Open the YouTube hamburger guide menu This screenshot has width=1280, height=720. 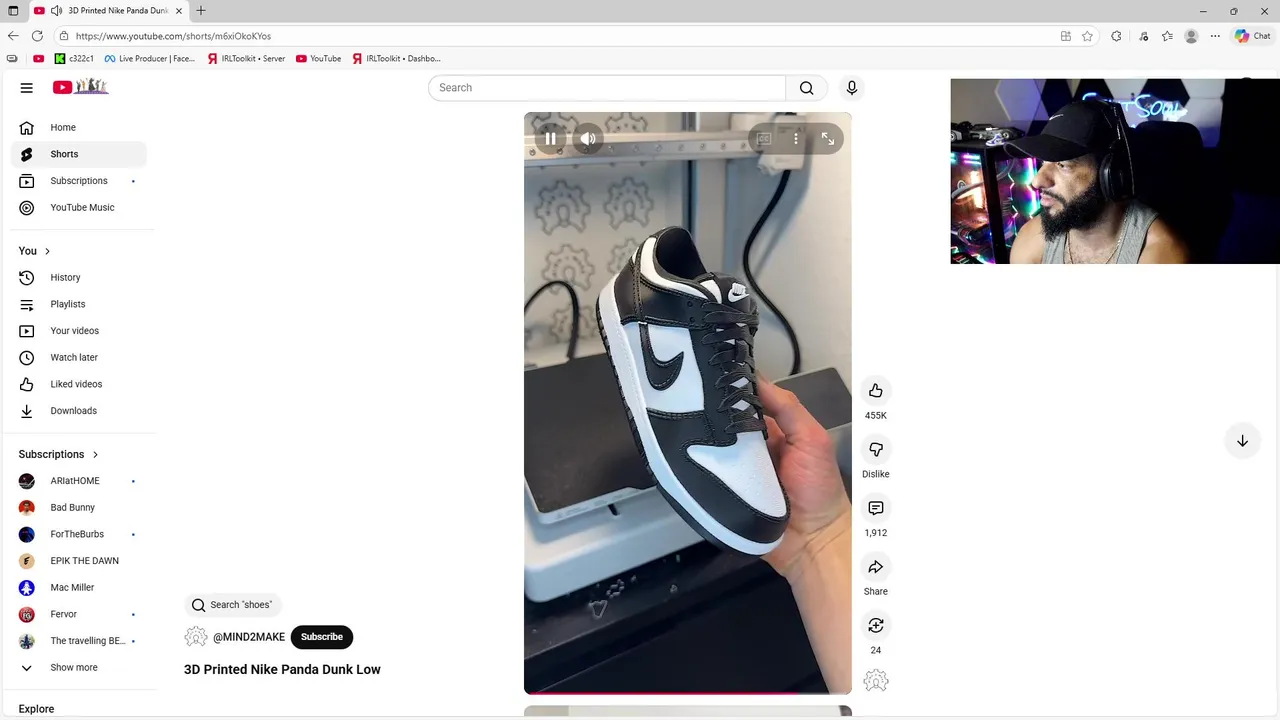click(x=27, y=87)
